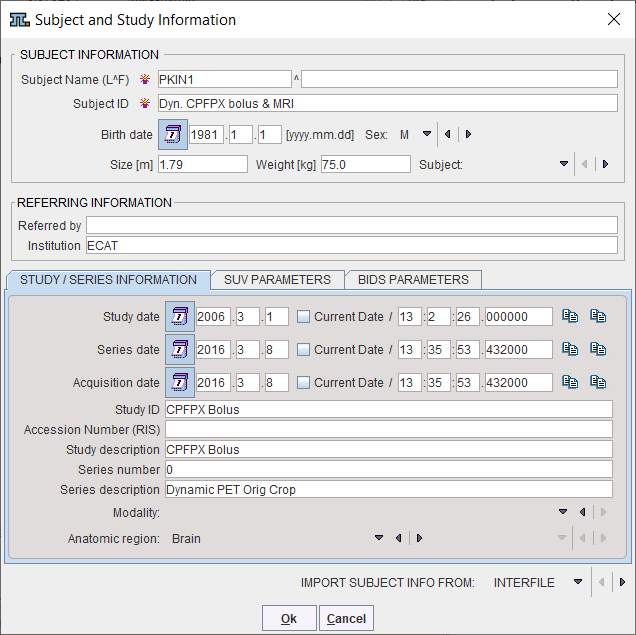The image size is (636, 635).
Task: Select previous Sex option with left arrow
Action: tap(448, 134)
